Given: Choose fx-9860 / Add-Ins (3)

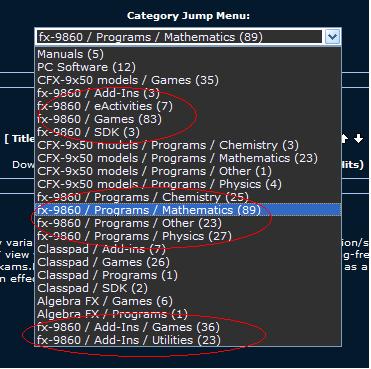Looking at the screenshot, I should tap(188, 93).
